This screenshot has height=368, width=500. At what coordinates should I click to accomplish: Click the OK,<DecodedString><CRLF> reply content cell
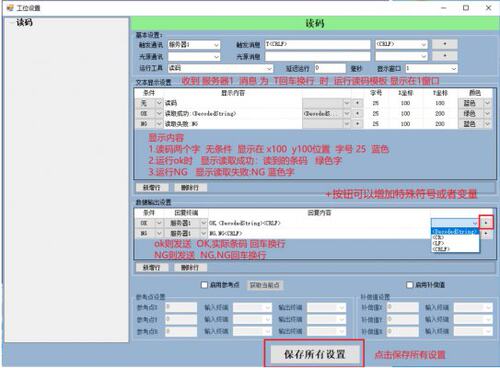[x=319, y=223]
